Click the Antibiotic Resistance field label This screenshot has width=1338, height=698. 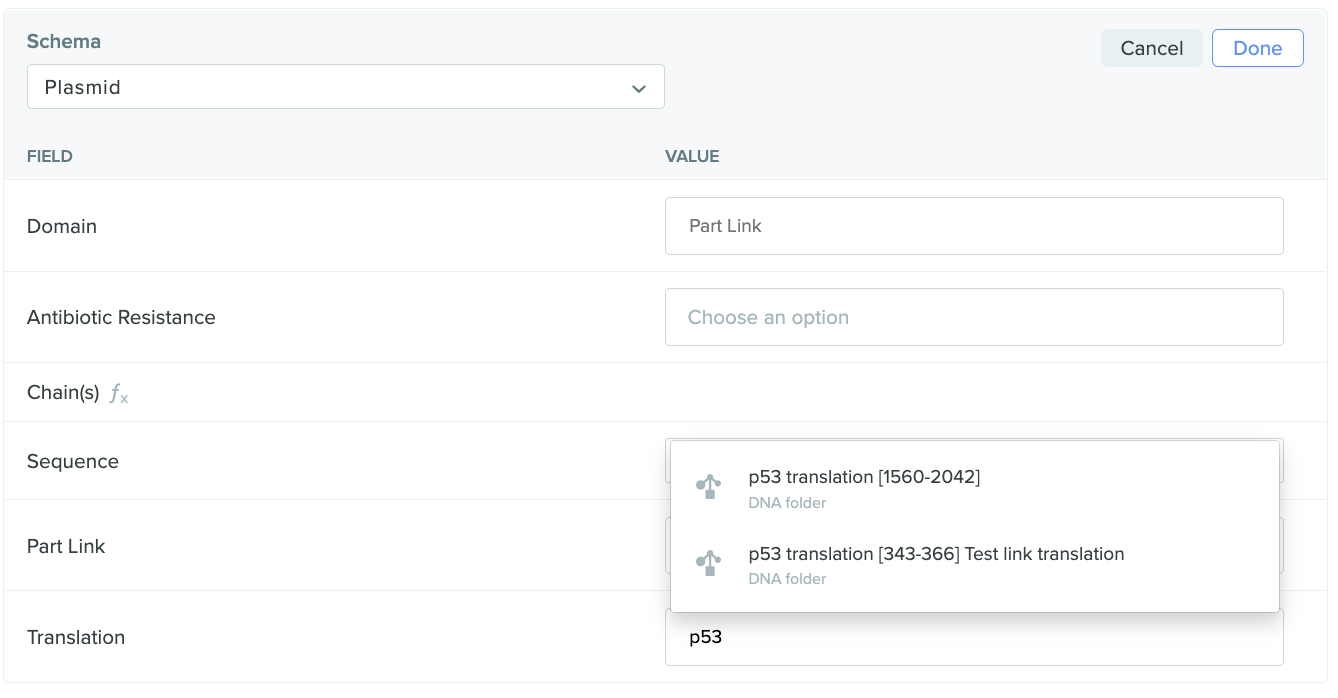point(121,317)
